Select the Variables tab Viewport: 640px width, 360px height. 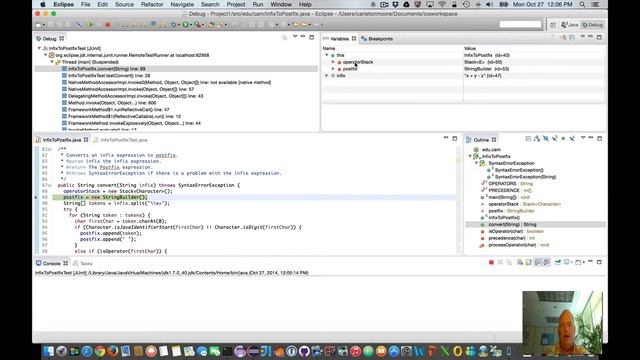click(x=339, y=39)
